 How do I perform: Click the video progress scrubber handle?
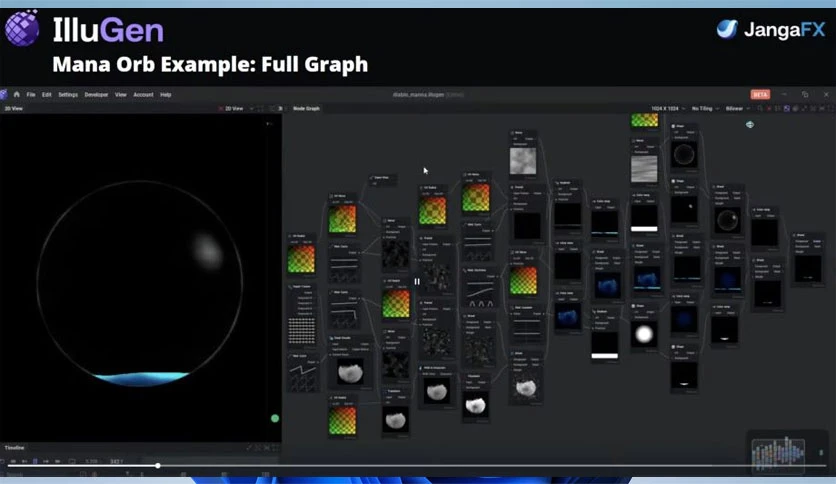click(158, 465)
